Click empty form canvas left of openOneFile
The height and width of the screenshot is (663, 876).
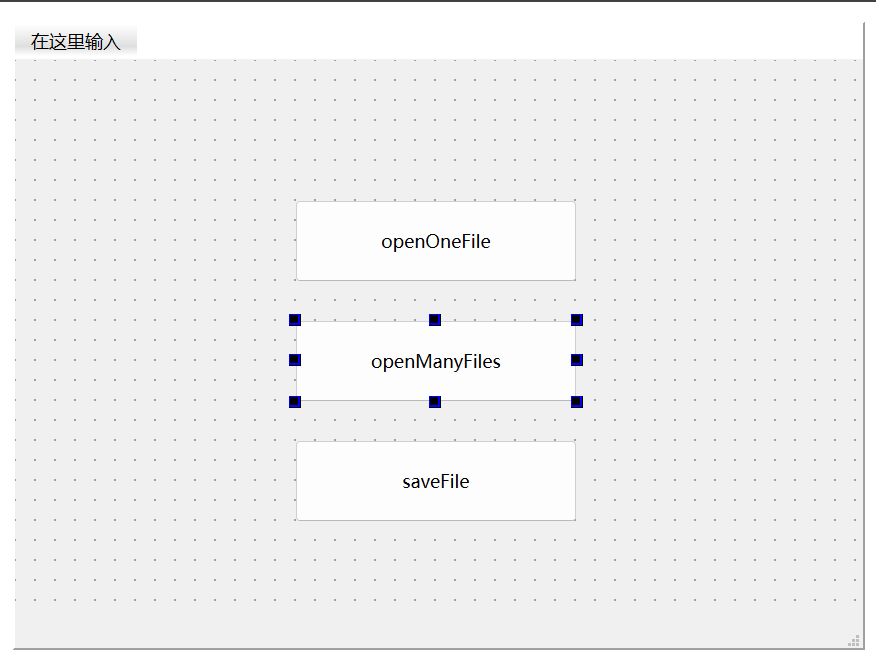(x=150, y=241)
